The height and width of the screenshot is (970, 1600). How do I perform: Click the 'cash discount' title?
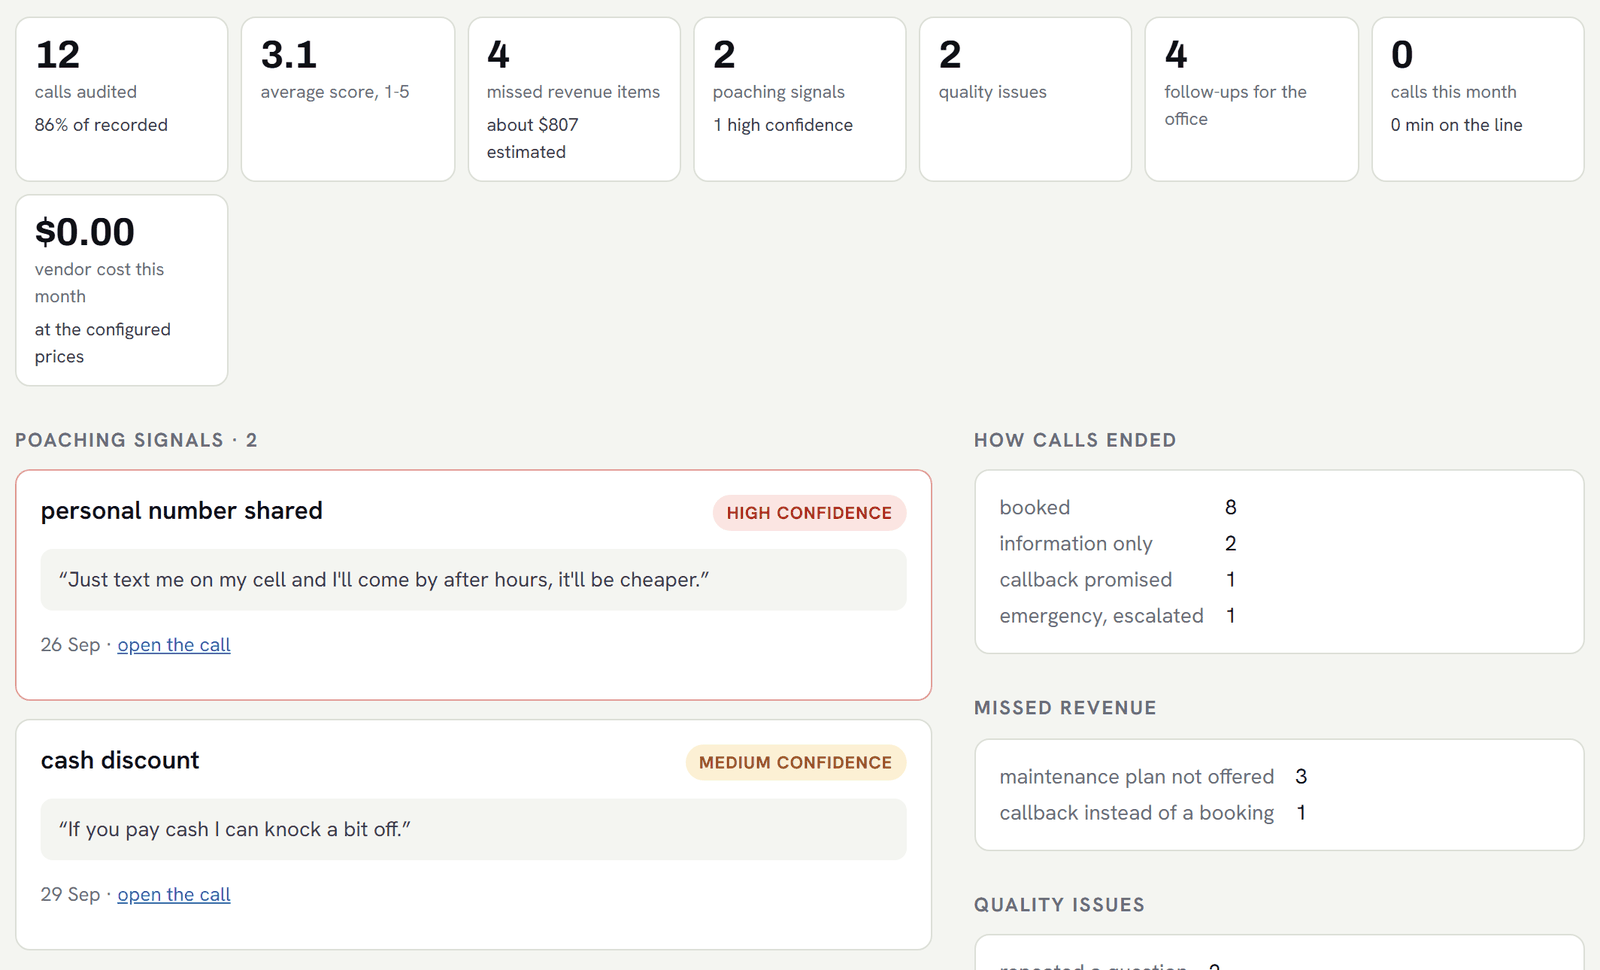pyautogui.click(x=120, y=760)
